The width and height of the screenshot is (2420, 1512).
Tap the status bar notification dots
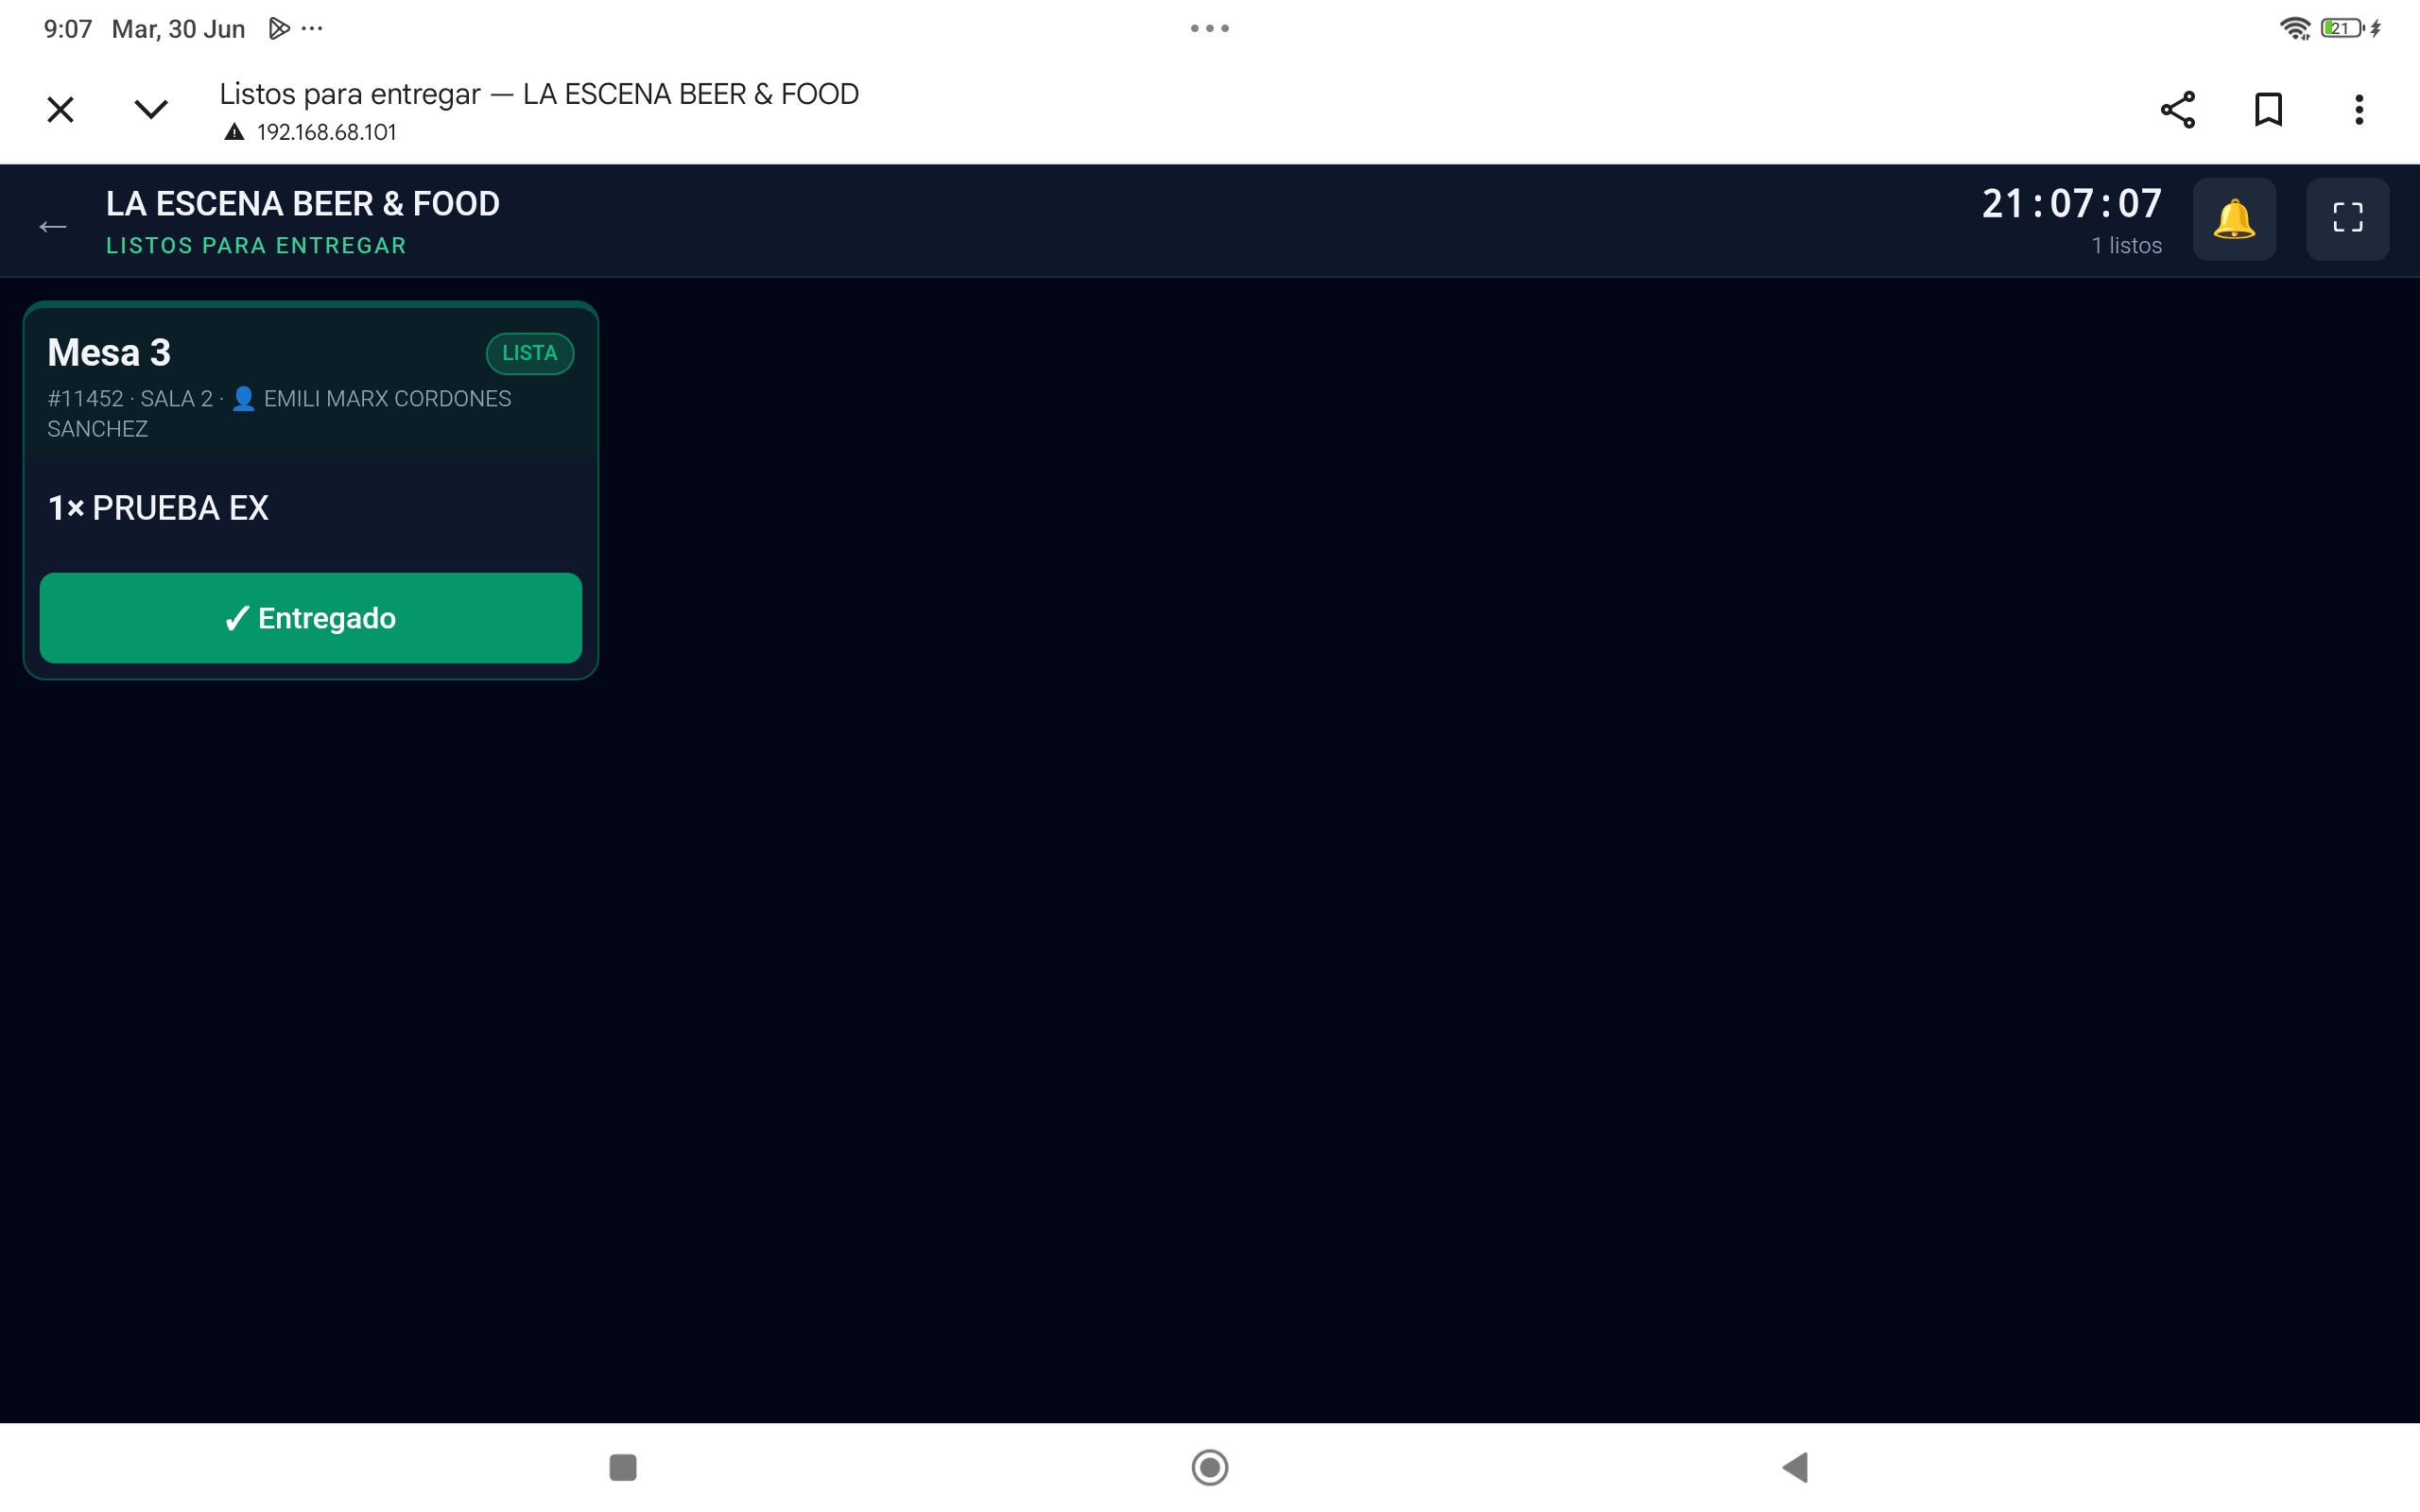click(x=312, y=29)
